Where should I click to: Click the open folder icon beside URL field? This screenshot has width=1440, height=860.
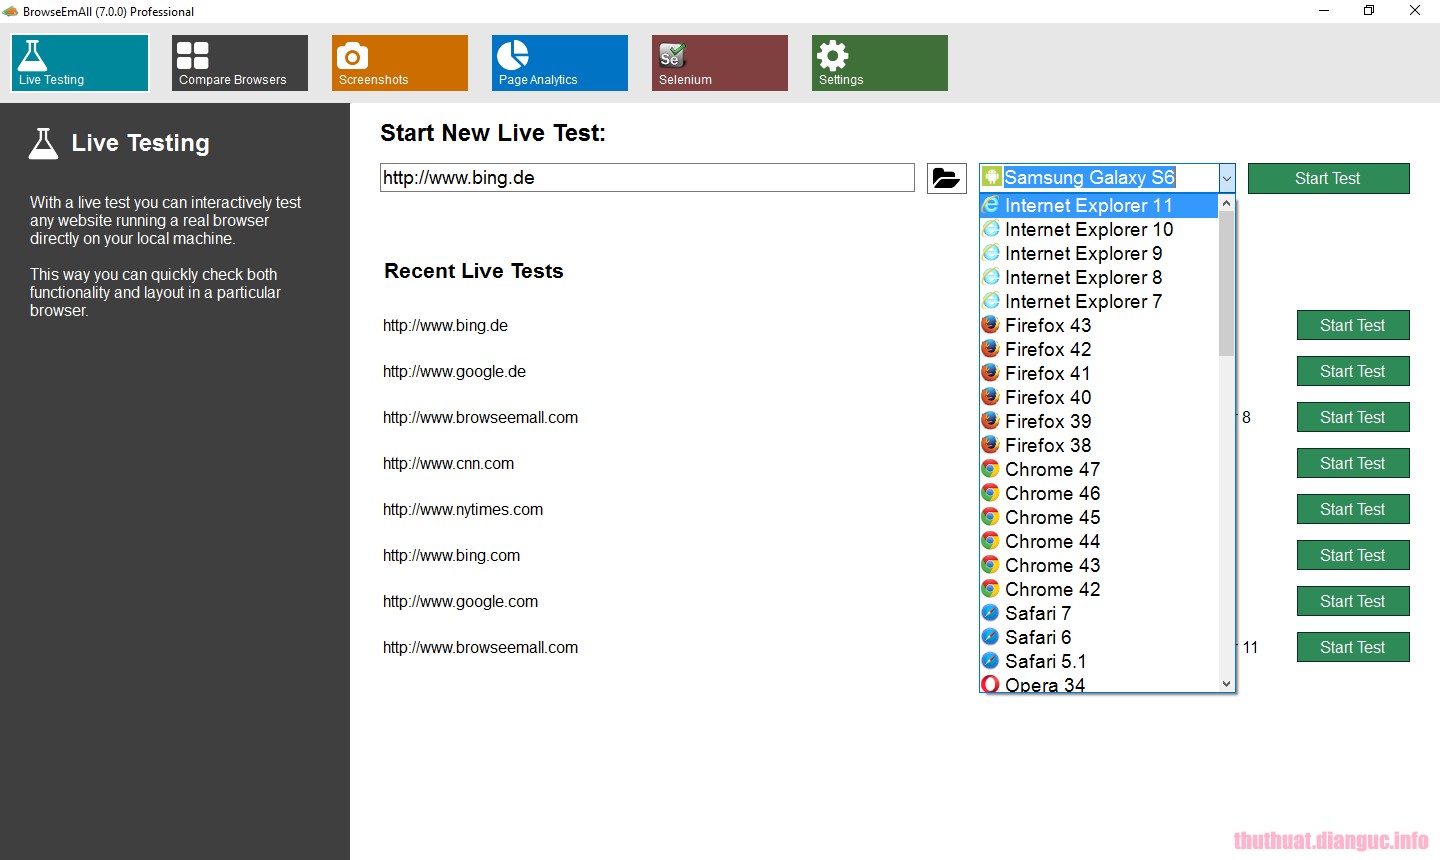[x=946, y=178]
